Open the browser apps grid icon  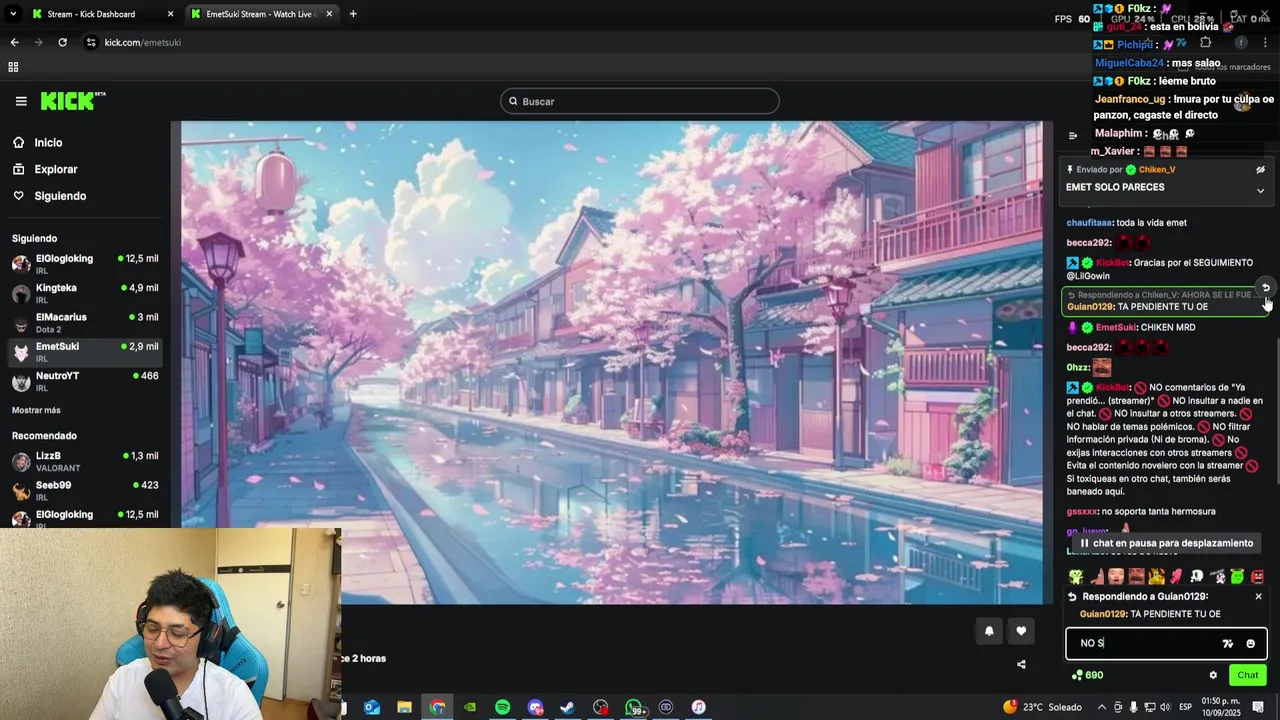point(13,67)
